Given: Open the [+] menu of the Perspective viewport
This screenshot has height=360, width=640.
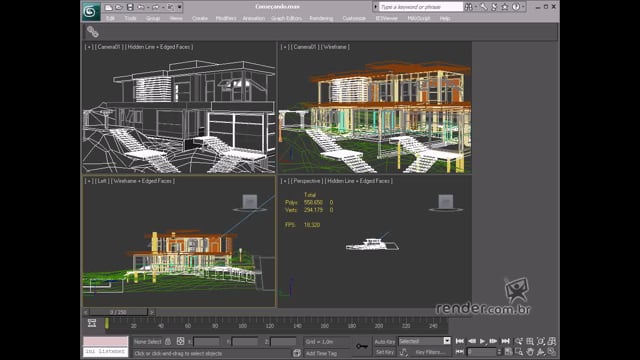Looking at the screenshot, I should click(284, 181).
